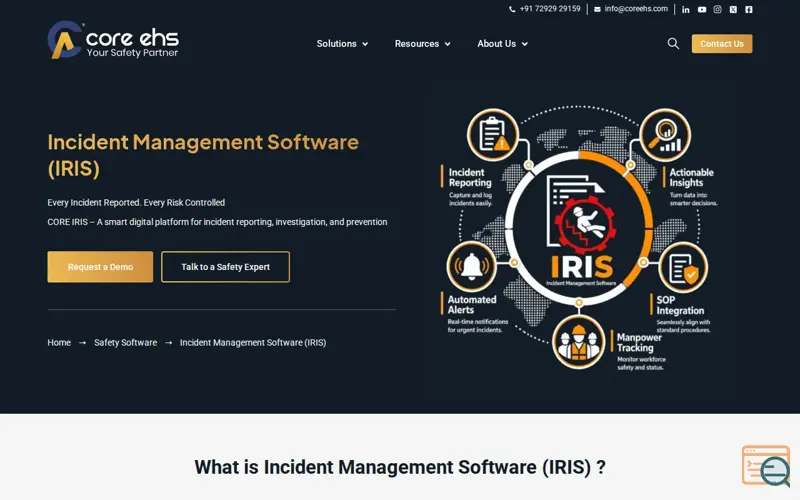This screenshot has height=500, width=800.
Task: Click the Manpower Tracking workers icon
Action: (x=579, y=341)
